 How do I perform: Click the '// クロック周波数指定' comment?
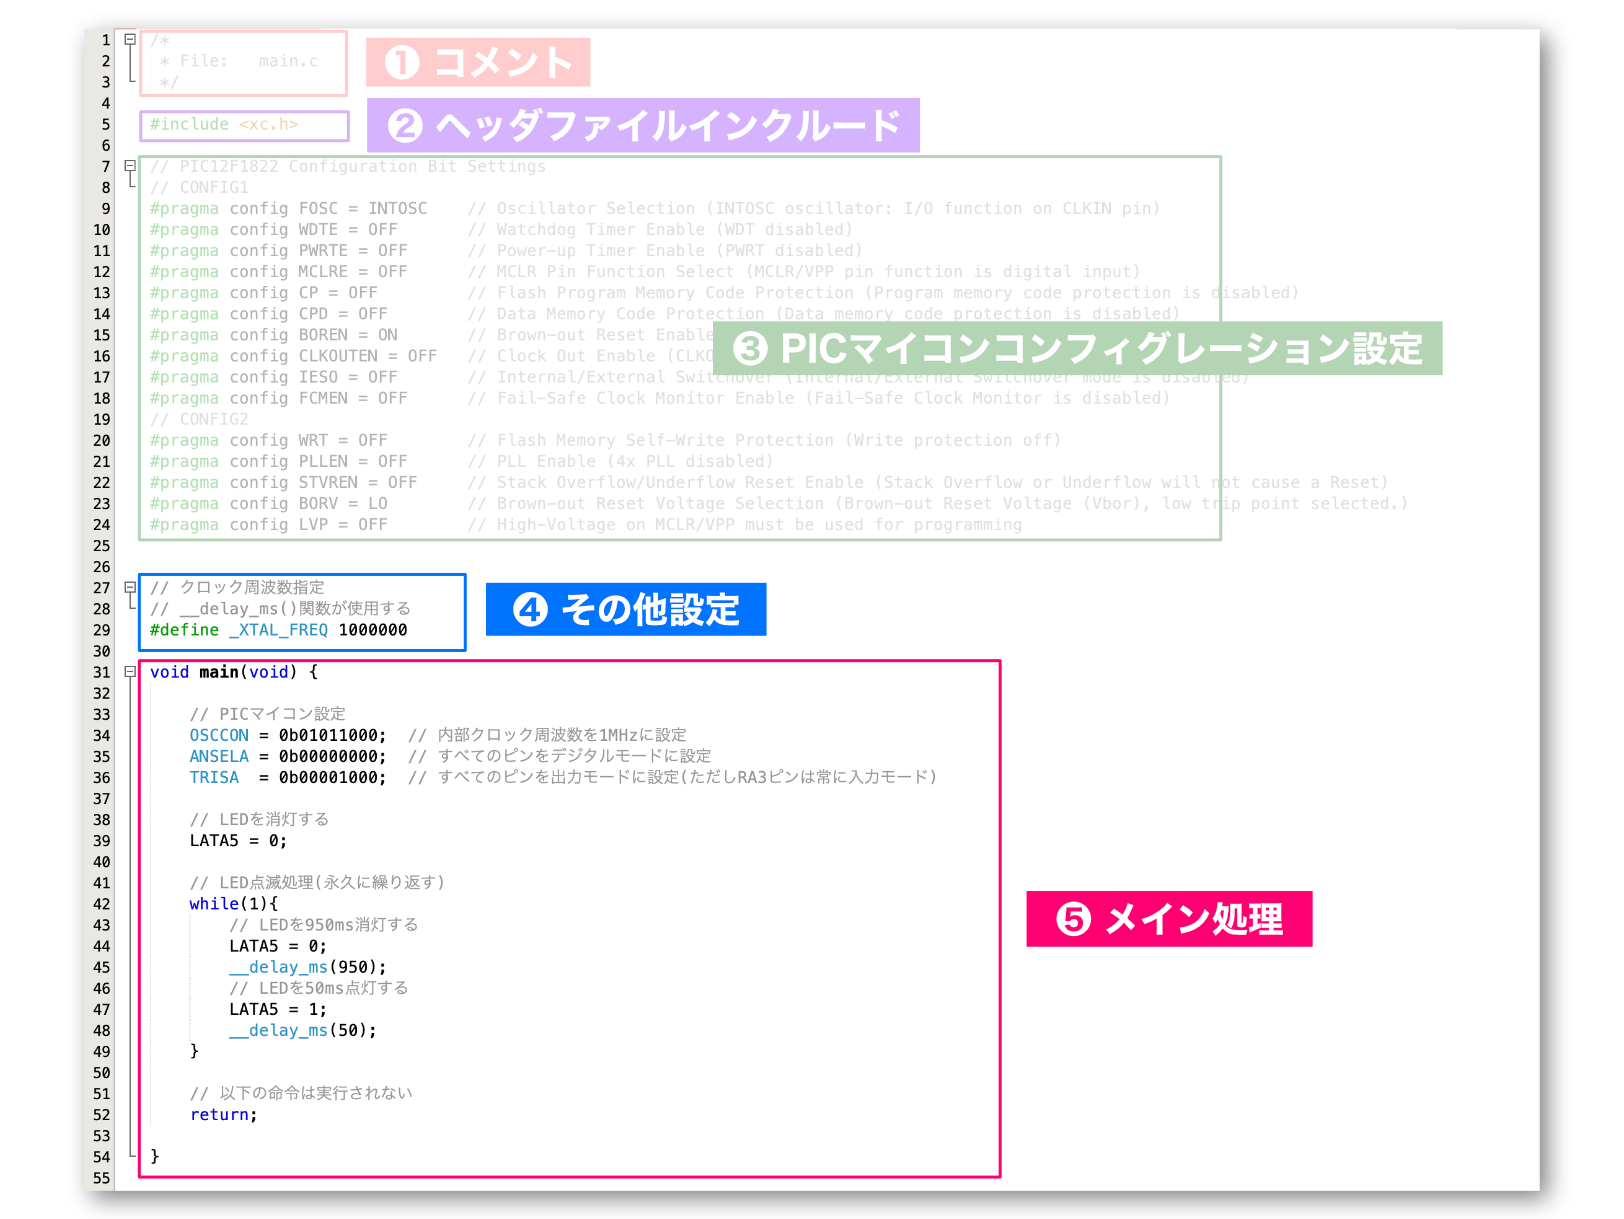point(237,587)
